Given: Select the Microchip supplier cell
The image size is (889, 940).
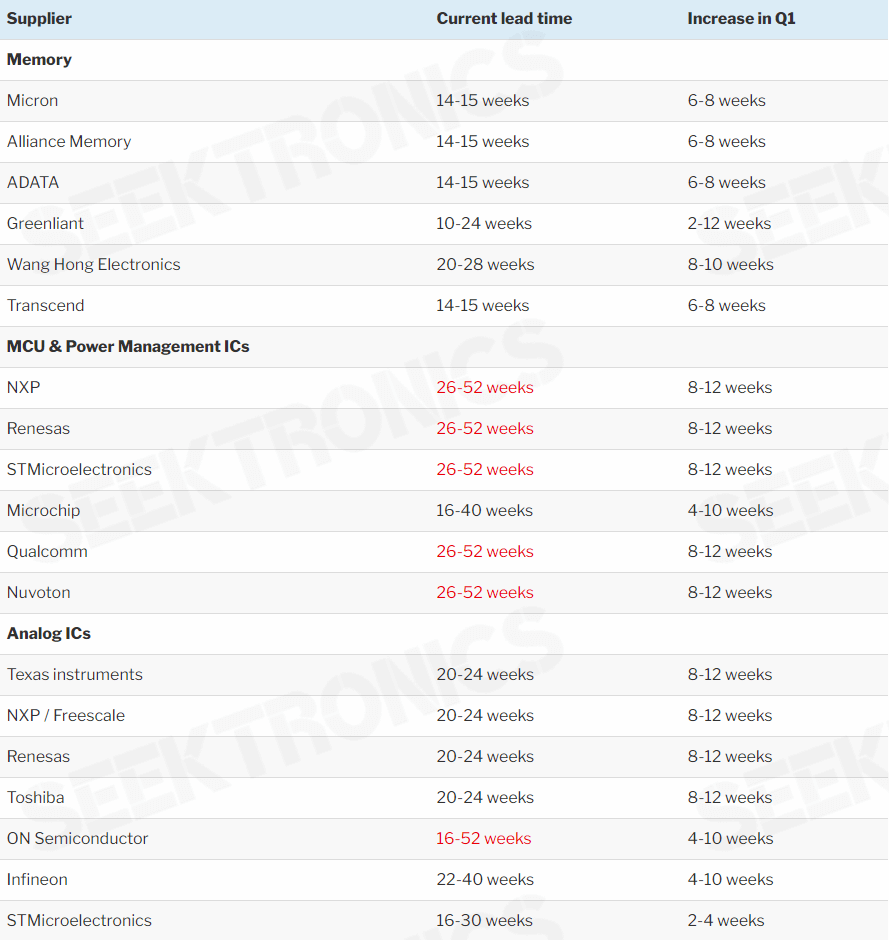Looking at the screenshot, I should click(x=43, y=511).
